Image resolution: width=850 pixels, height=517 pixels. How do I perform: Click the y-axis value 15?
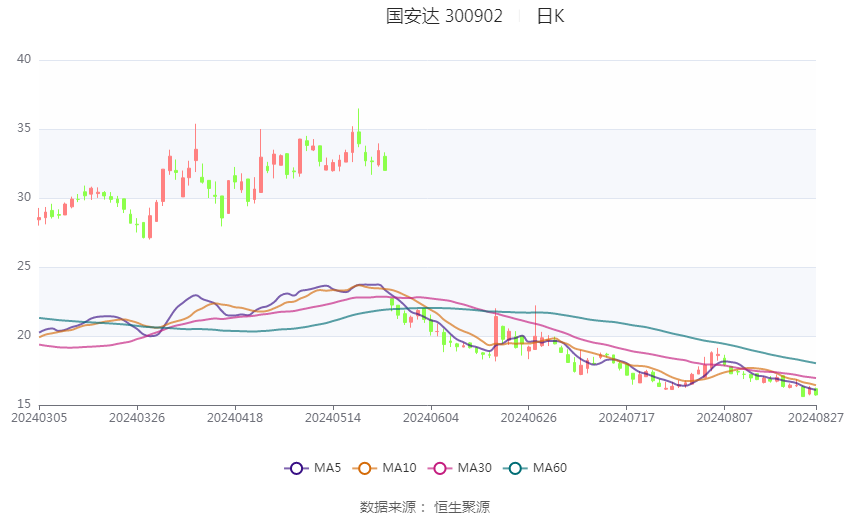point(24,404)
